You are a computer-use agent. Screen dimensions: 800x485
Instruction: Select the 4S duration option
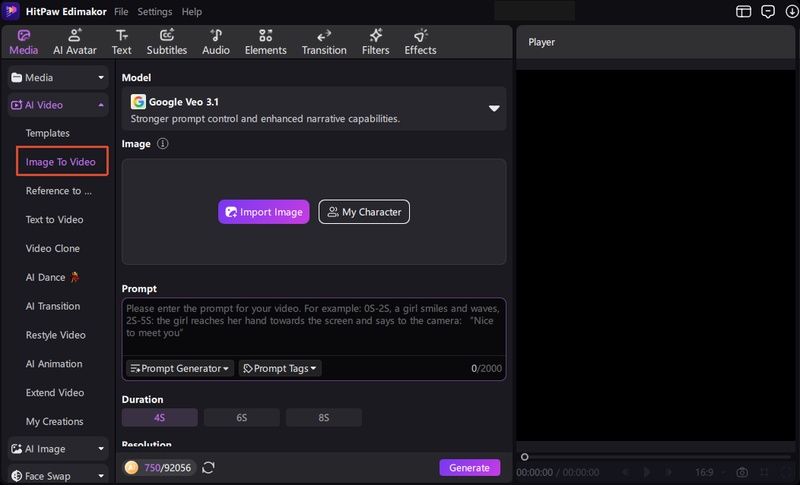(160, 418)
